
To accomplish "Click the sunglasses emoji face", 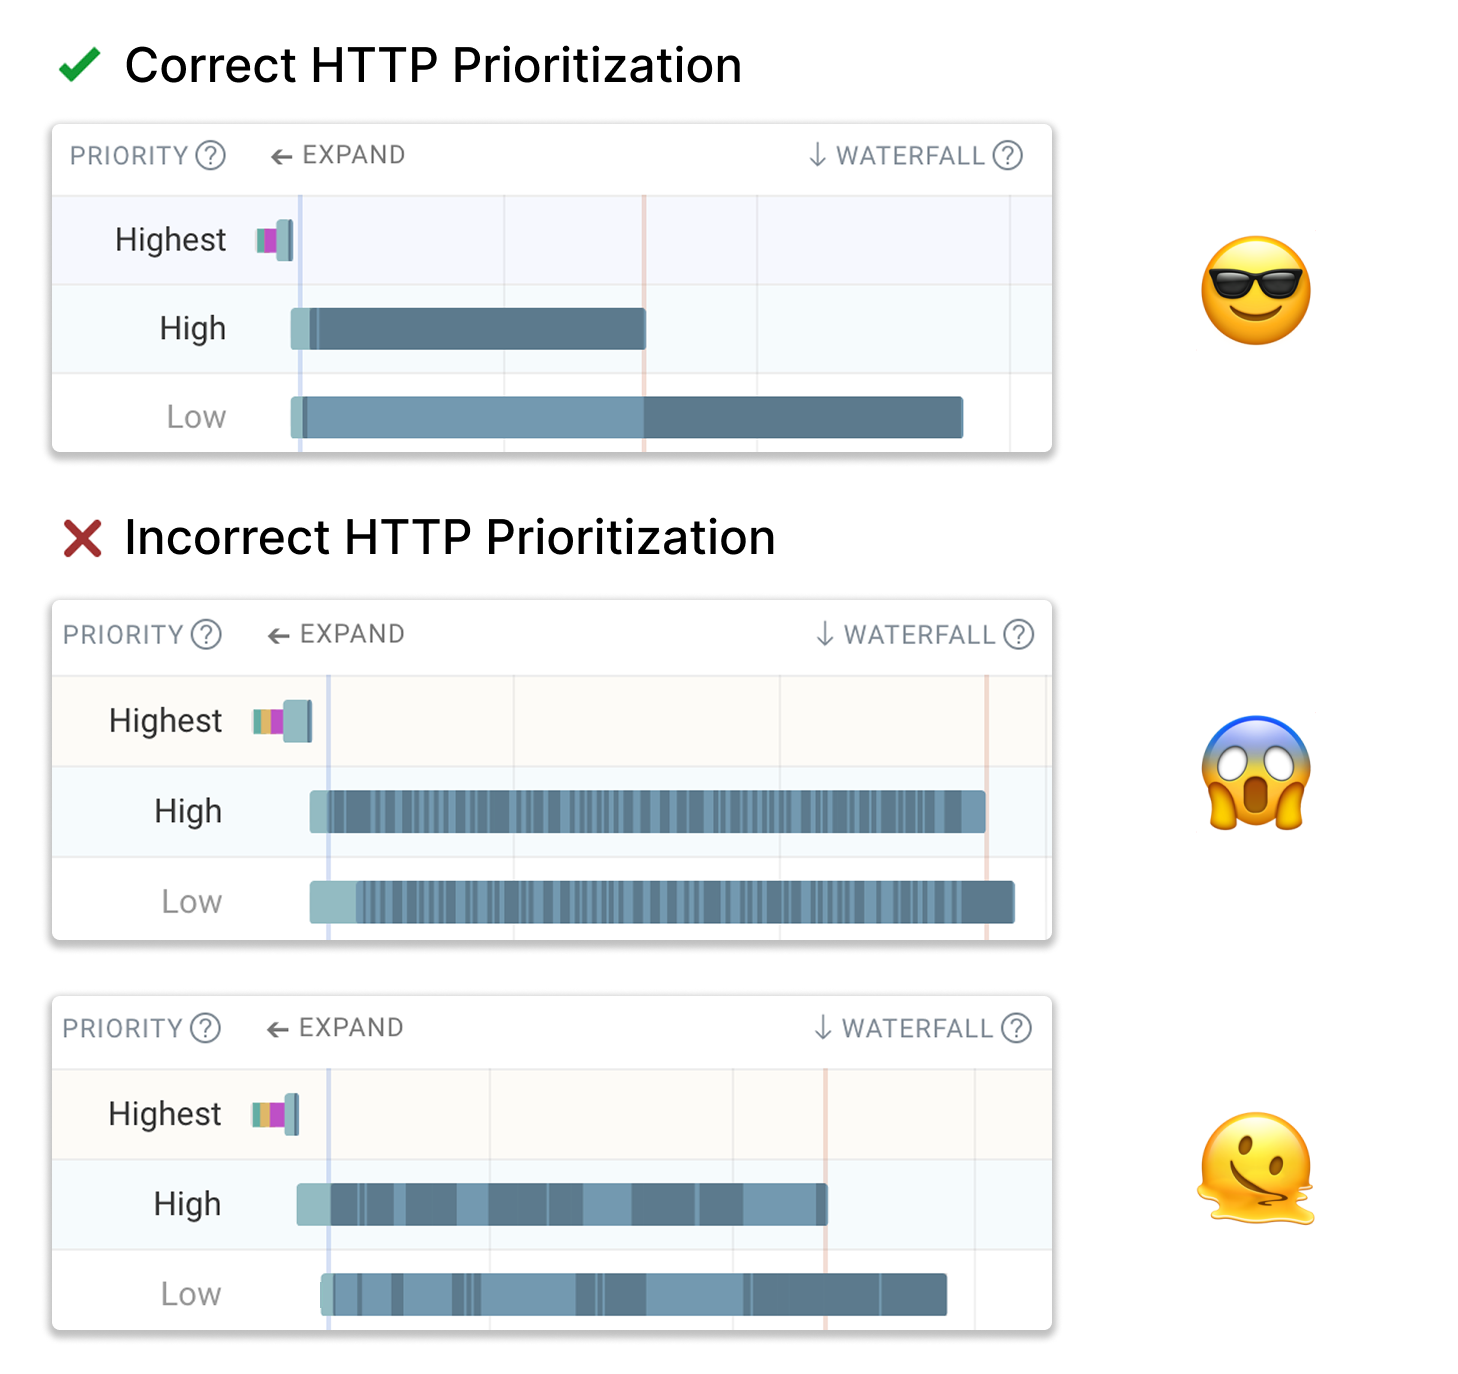I will point(1255,291).
